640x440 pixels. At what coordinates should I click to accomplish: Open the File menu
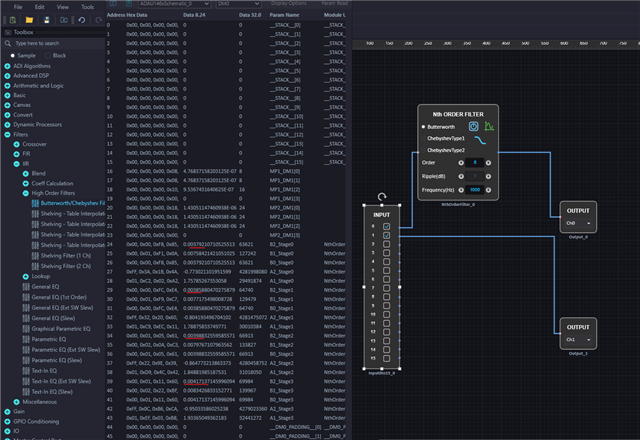(x=18, y=7)
